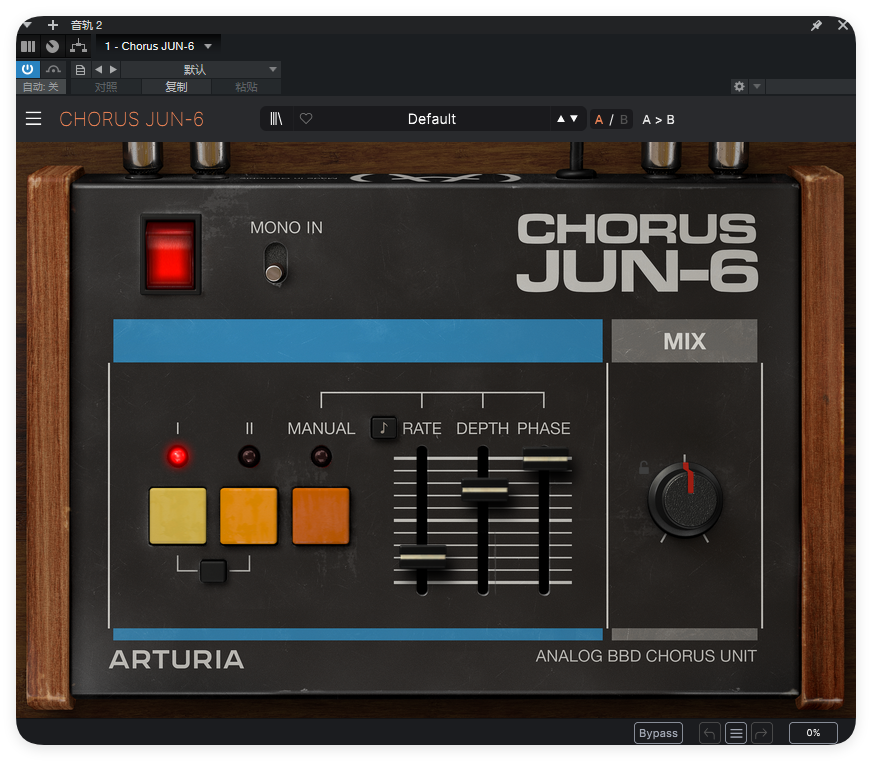Flip the MONO IN switch
The height and width of the screenshot is (761, 872).
point(275,263)
